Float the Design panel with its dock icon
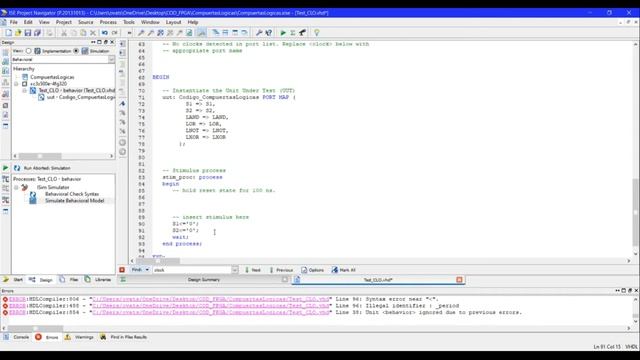Viewport: 640px width, 360px height. [x=105, y=42]
